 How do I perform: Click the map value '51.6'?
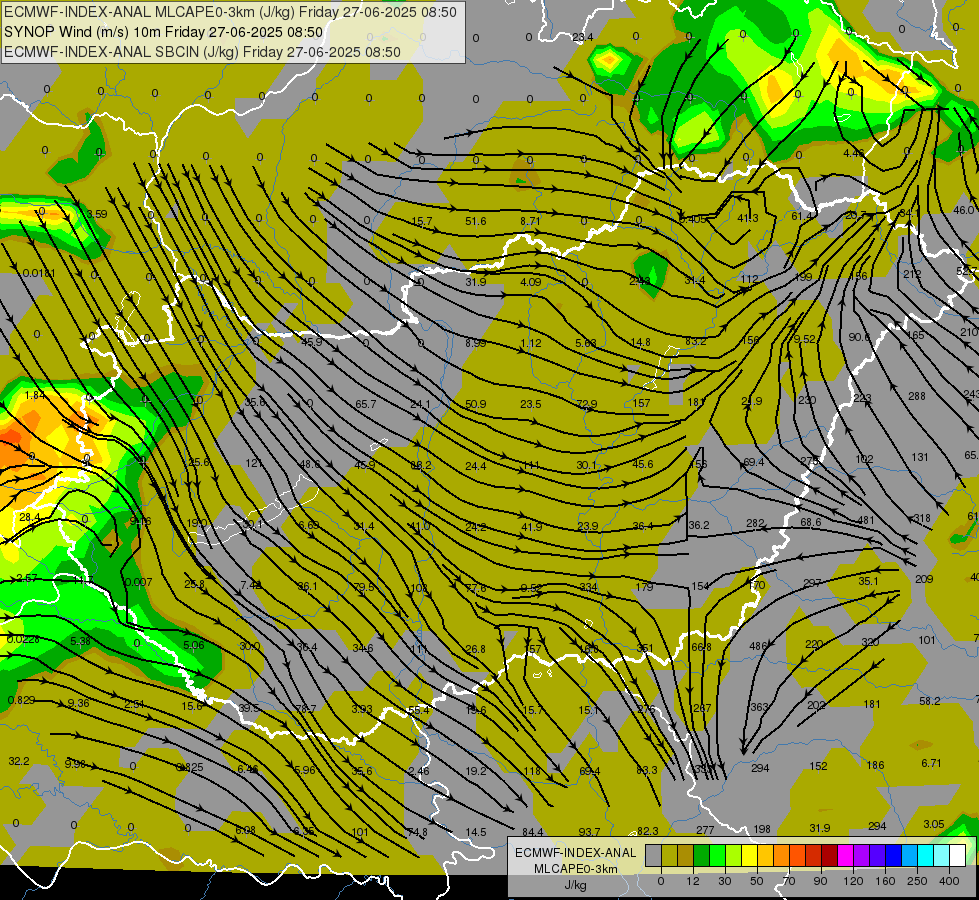[x=476, y=221]
